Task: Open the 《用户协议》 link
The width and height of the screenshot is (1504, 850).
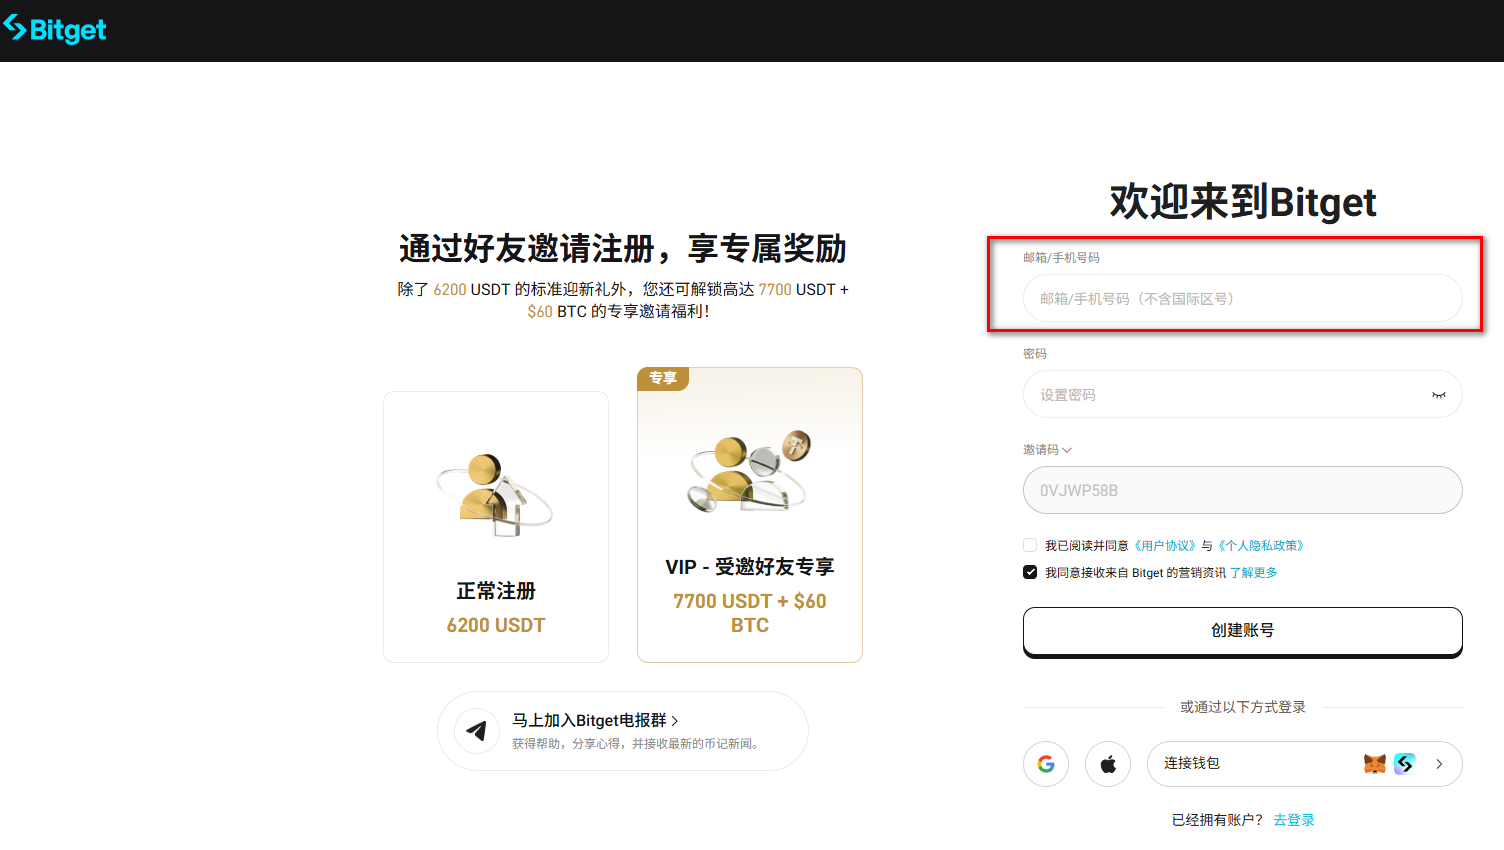Action: pyautogui.click(x=1164, y=546)
